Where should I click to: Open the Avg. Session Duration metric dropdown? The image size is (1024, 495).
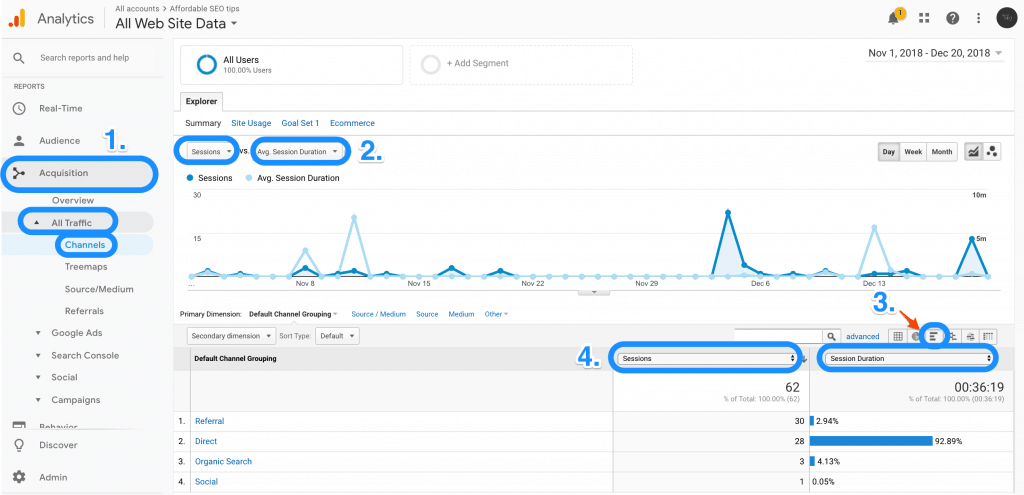click(298, 152)
